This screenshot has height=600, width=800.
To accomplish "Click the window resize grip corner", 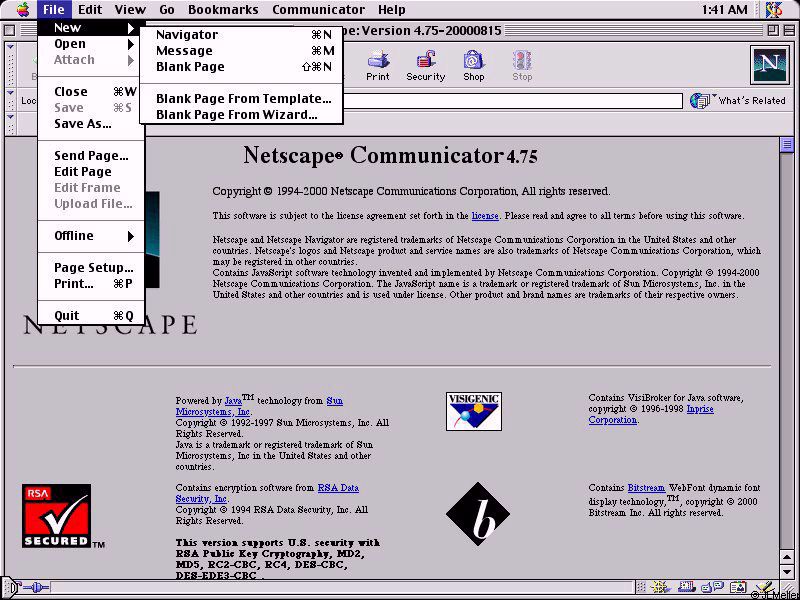I will click(x=787, y=588).
